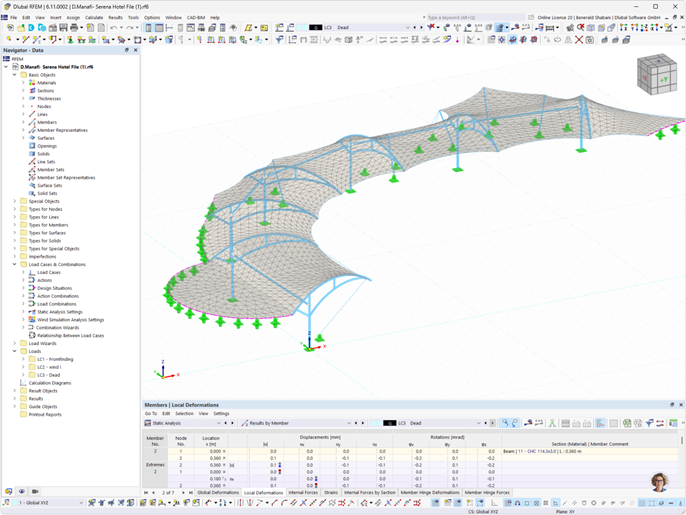Click the Navigator Views camera tab
686x515 pixels.
(x=35, y=491)
